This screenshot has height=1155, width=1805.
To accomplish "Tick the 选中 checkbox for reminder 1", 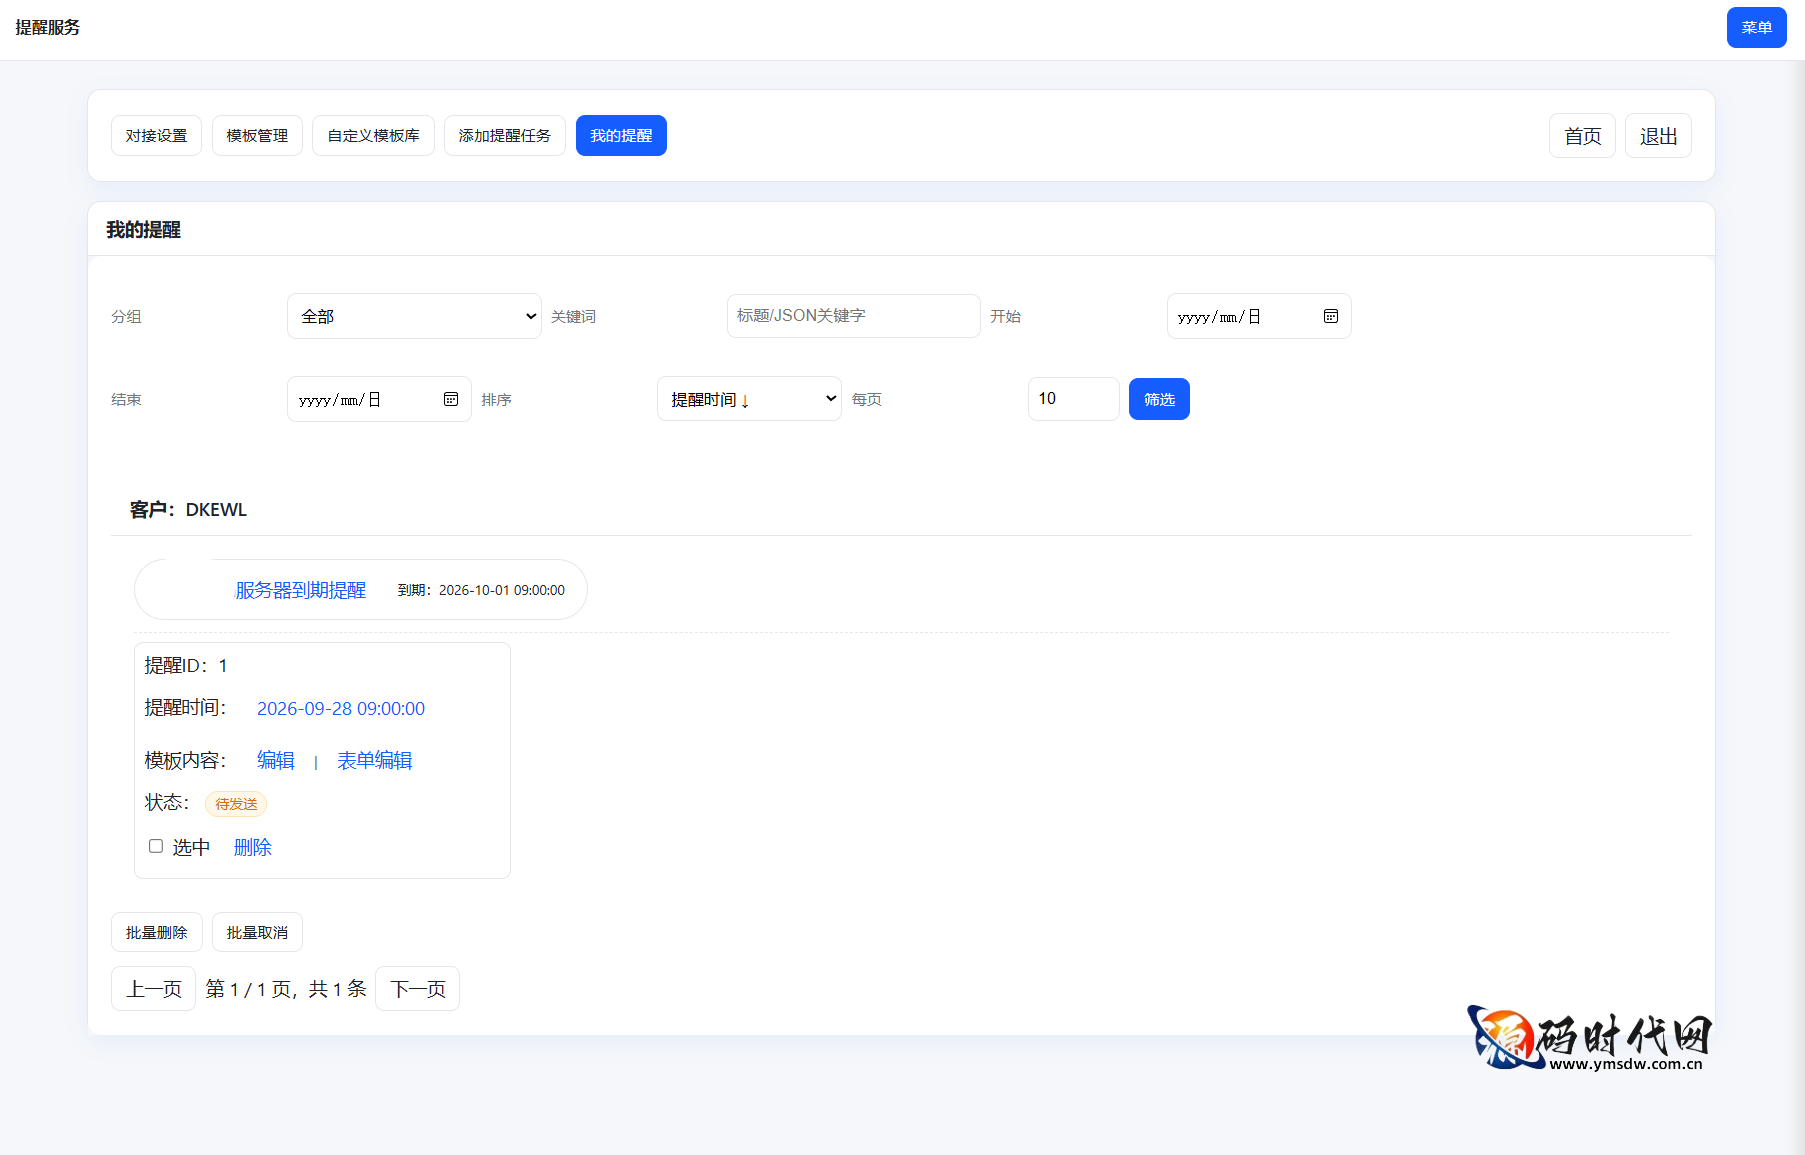I will (156, 846).
